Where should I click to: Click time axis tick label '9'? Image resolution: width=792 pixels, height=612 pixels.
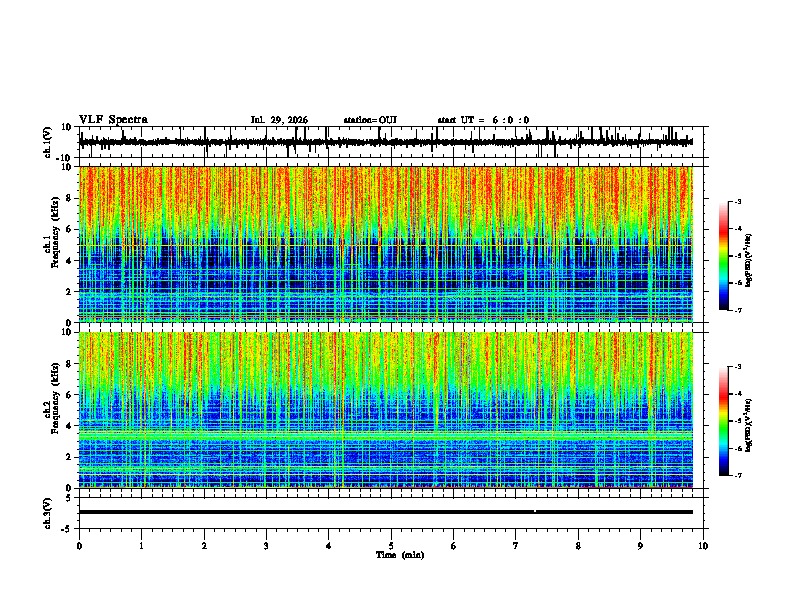point(640,546)
